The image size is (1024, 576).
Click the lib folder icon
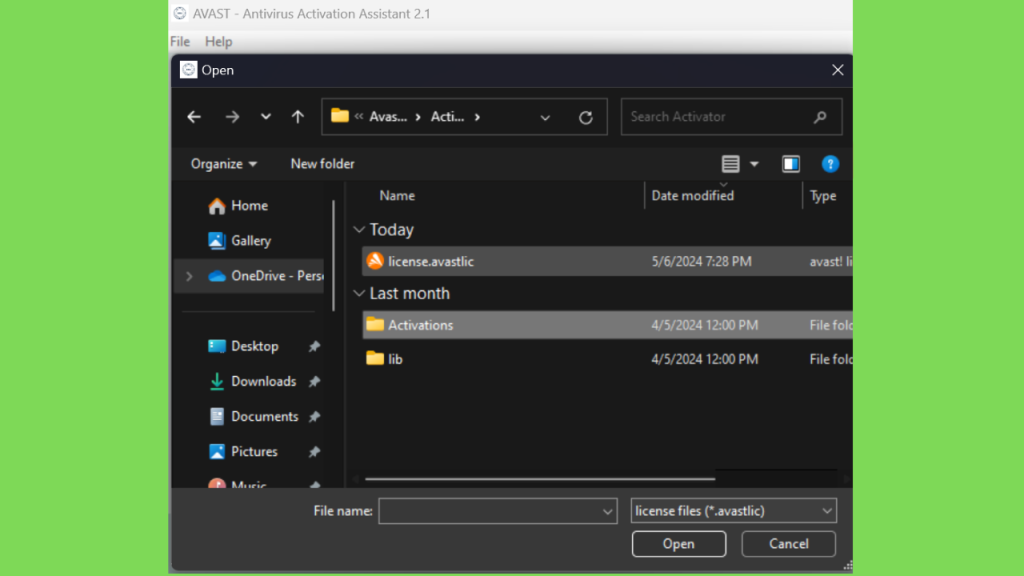click(375, 358)
